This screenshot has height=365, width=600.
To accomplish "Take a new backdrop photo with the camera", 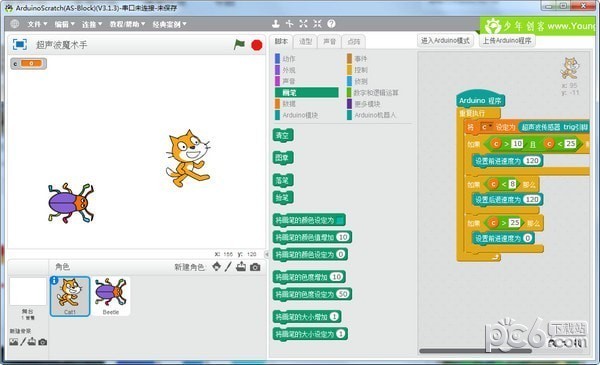I will tap(43, 342).
